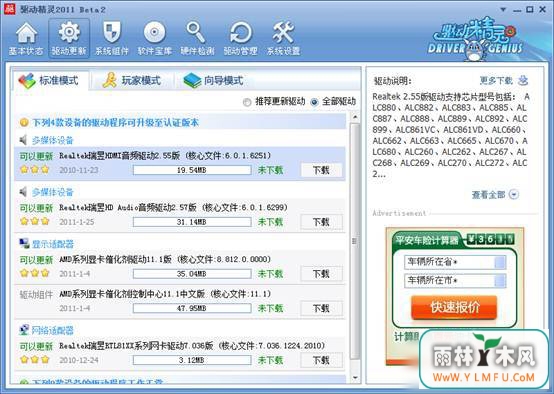
Task: Click 未下载 status for 47.95MB item
Action: (x=271, y=308)
